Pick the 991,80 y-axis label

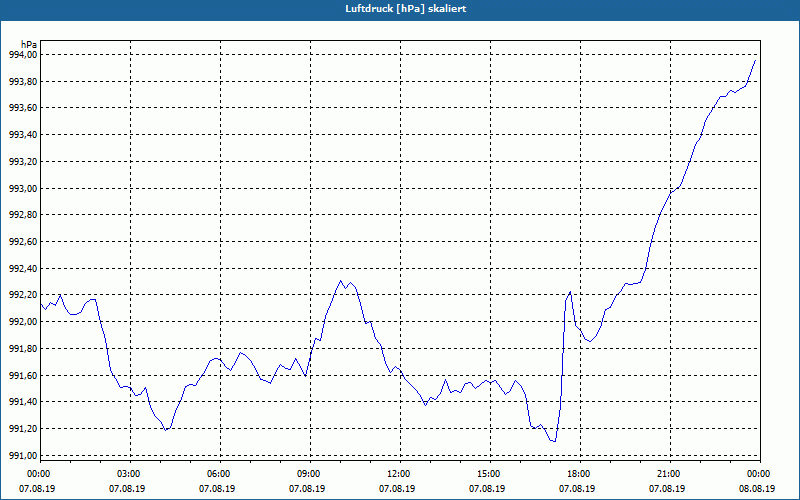[x=23, y=349]
